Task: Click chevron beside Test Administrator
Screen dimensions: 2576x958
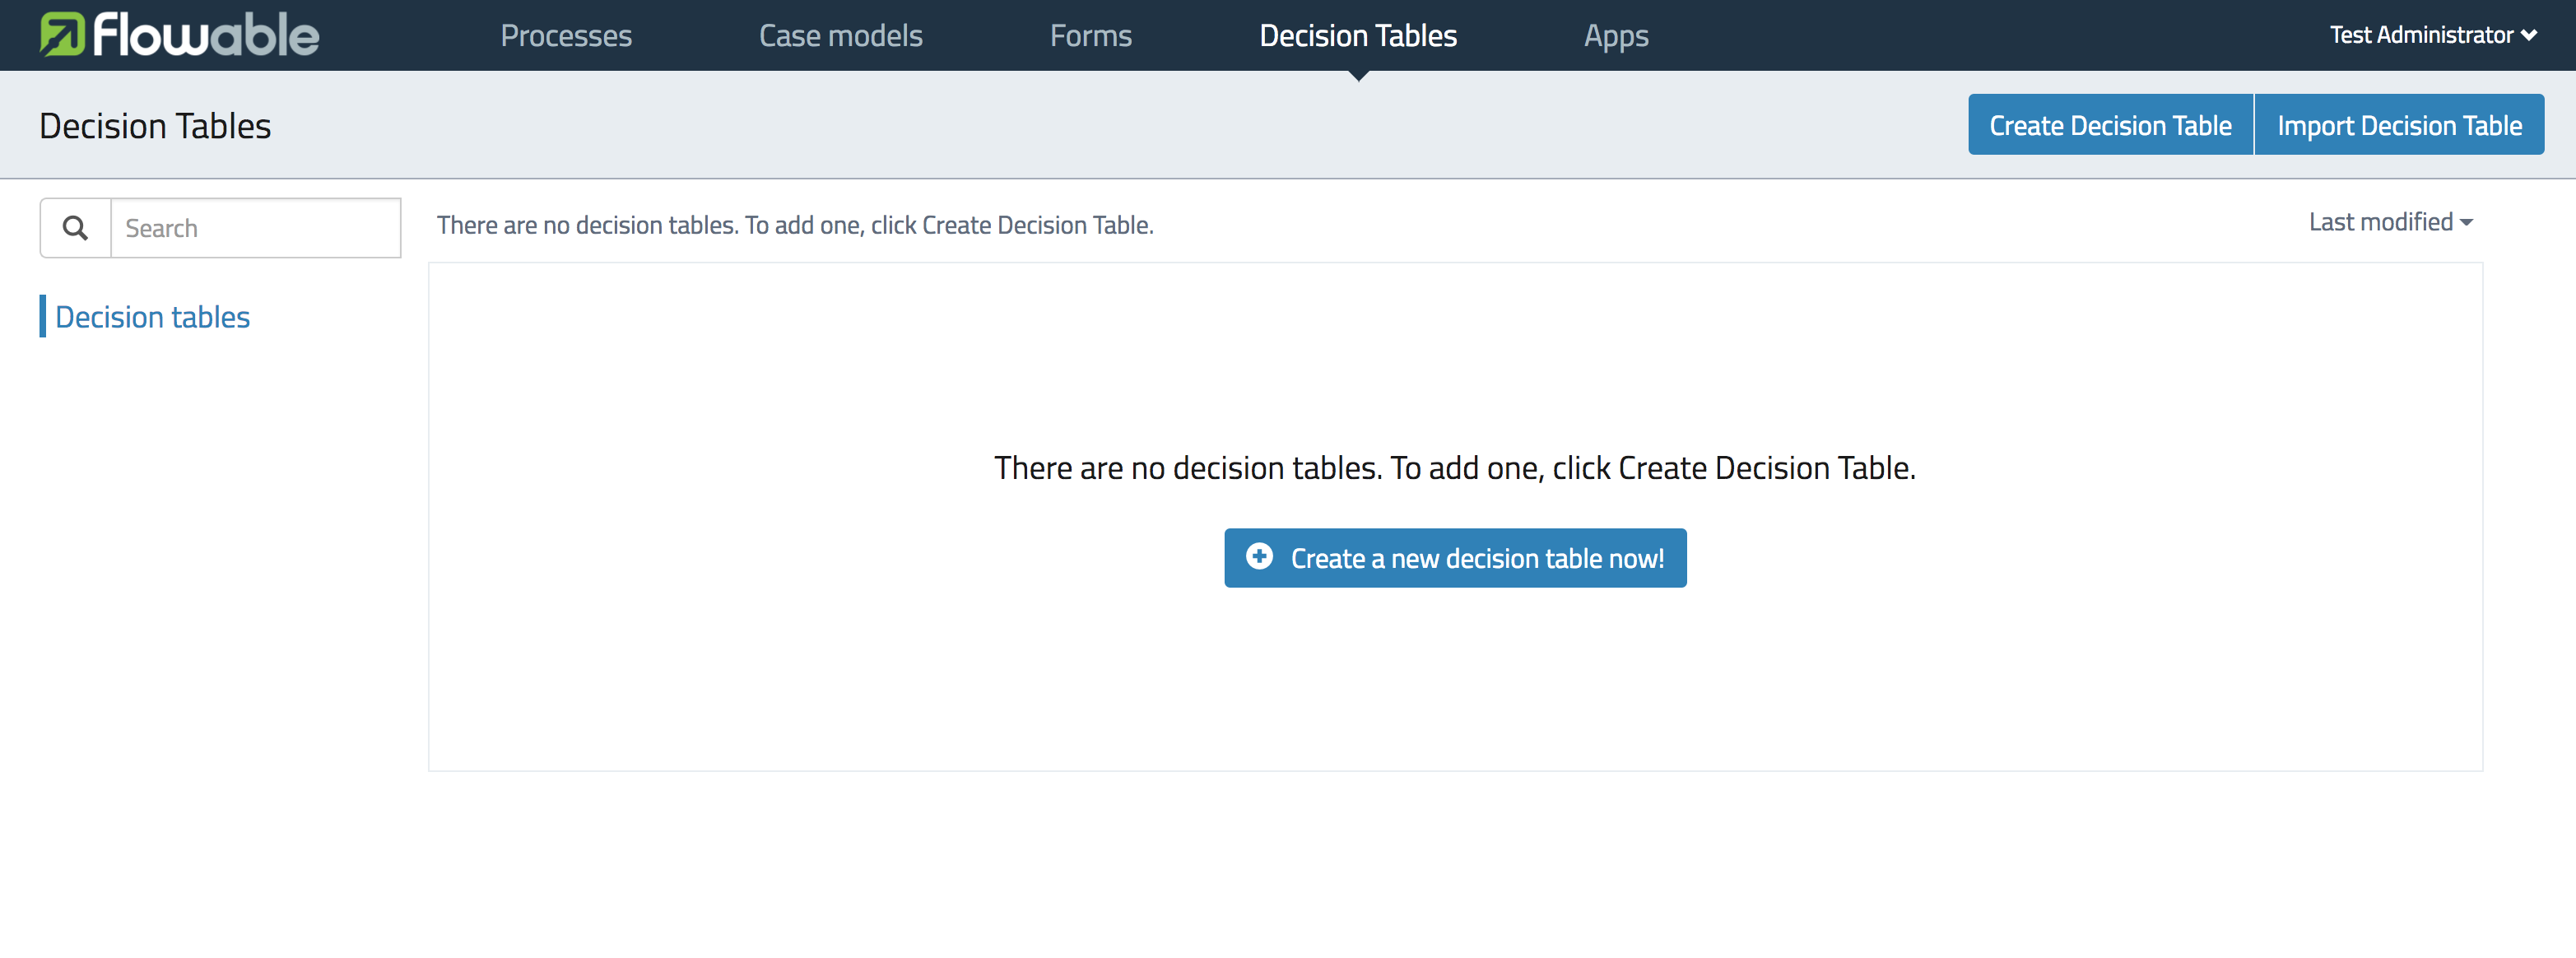Action: click(x=2529, y=36)
